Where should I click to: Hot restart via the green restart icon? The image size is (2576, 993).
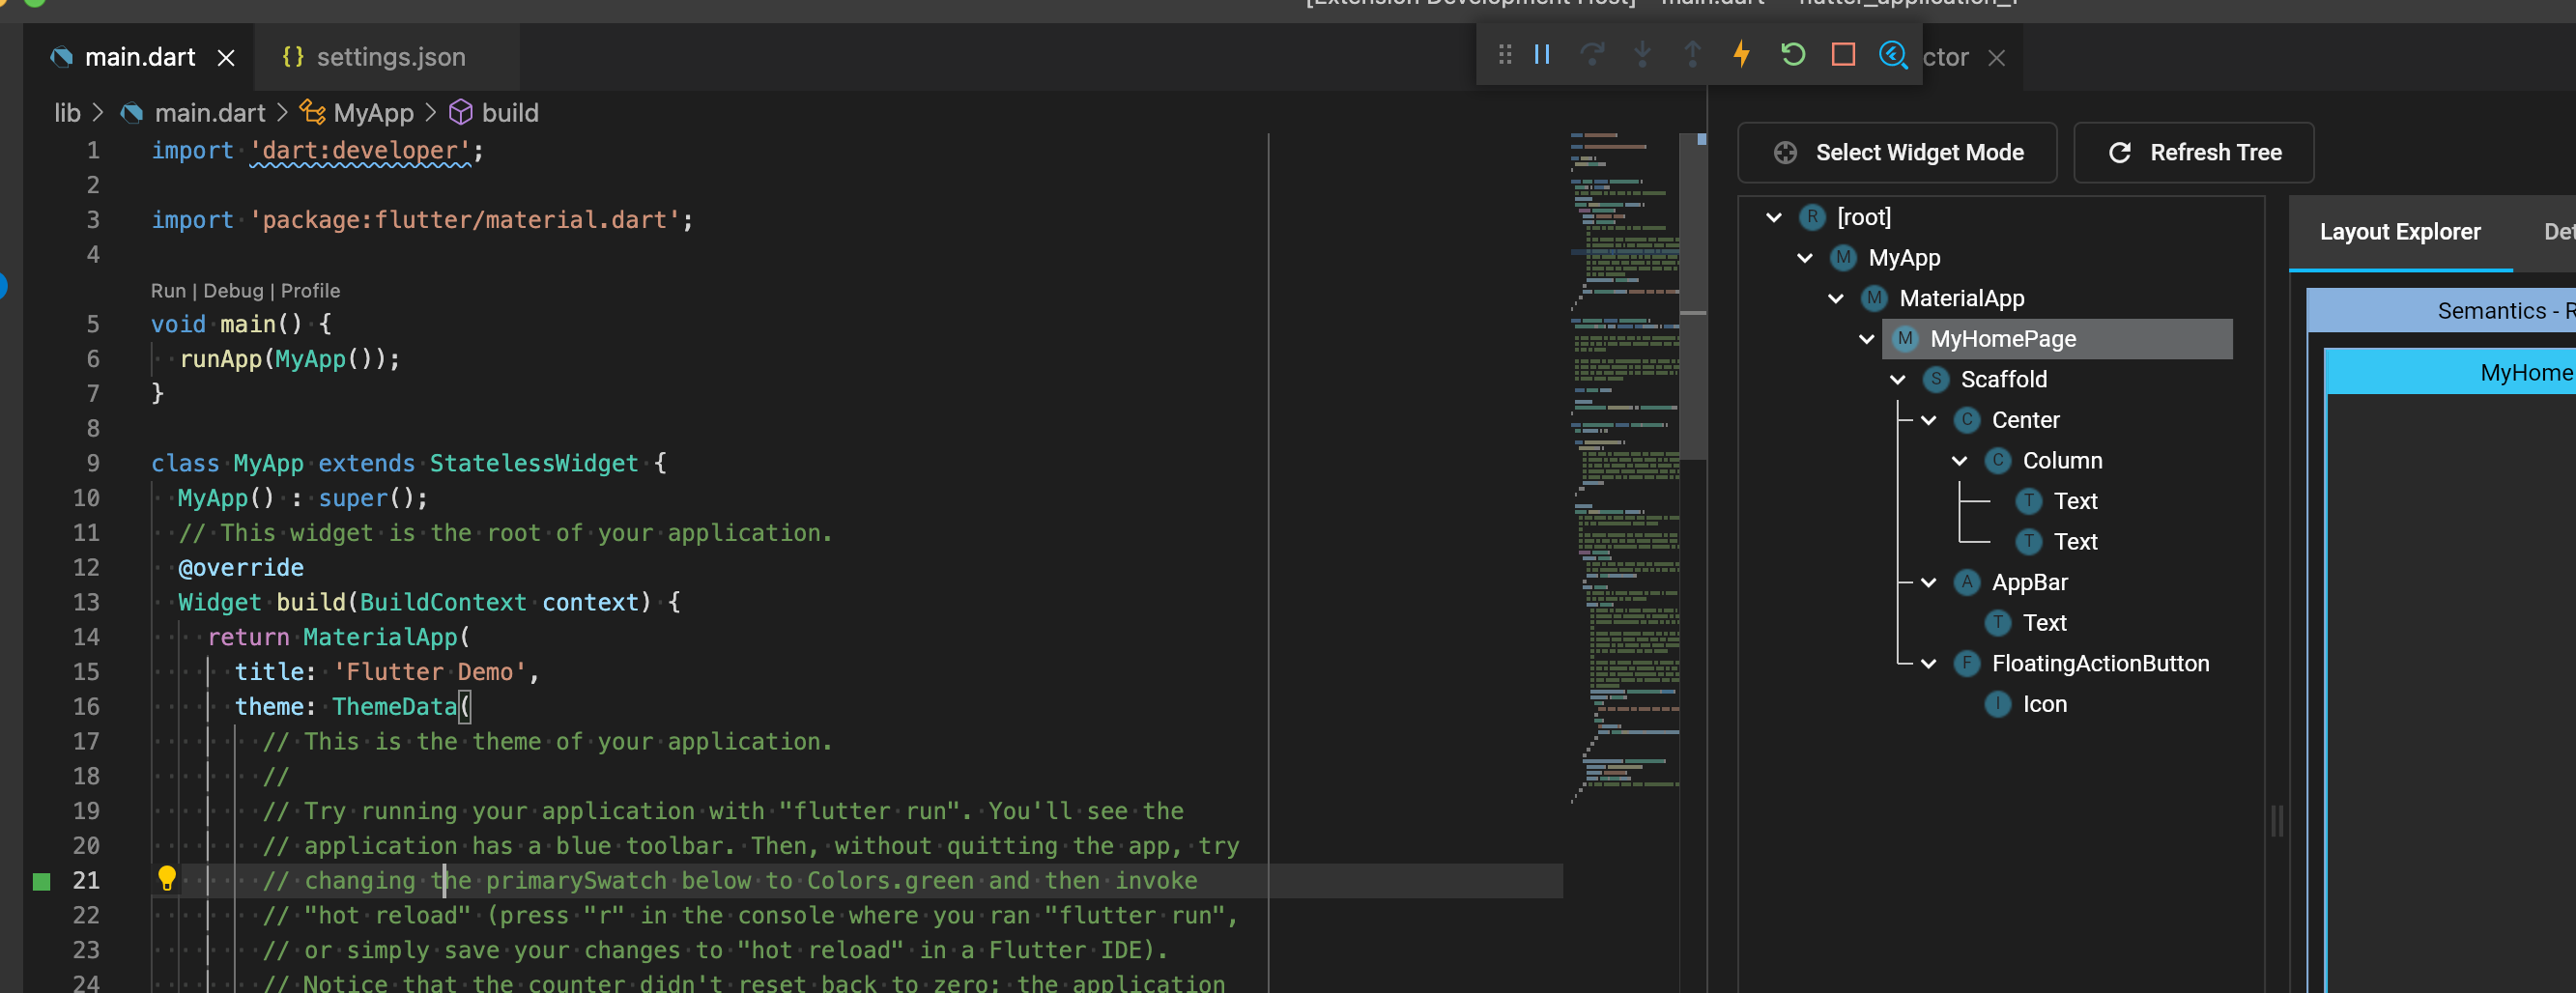click(1793, 55)
